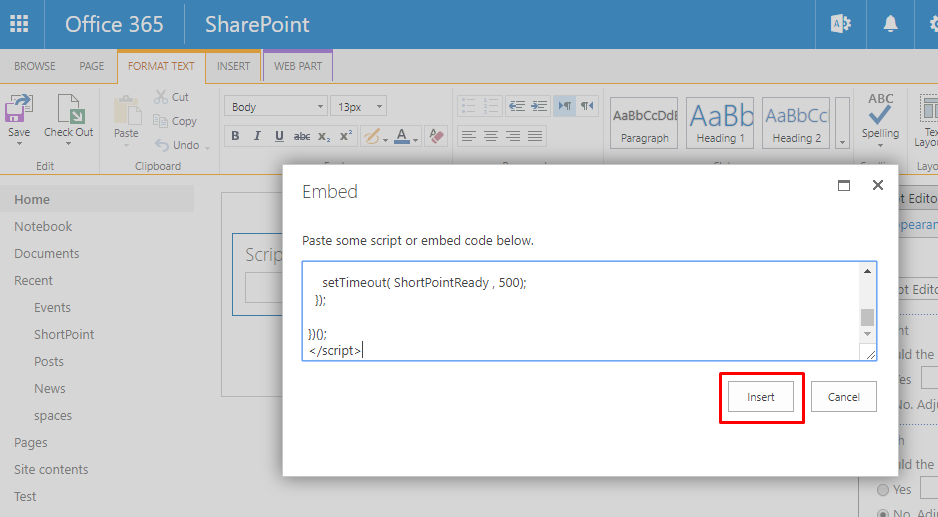Increase the indent

(x=539, y=107)
